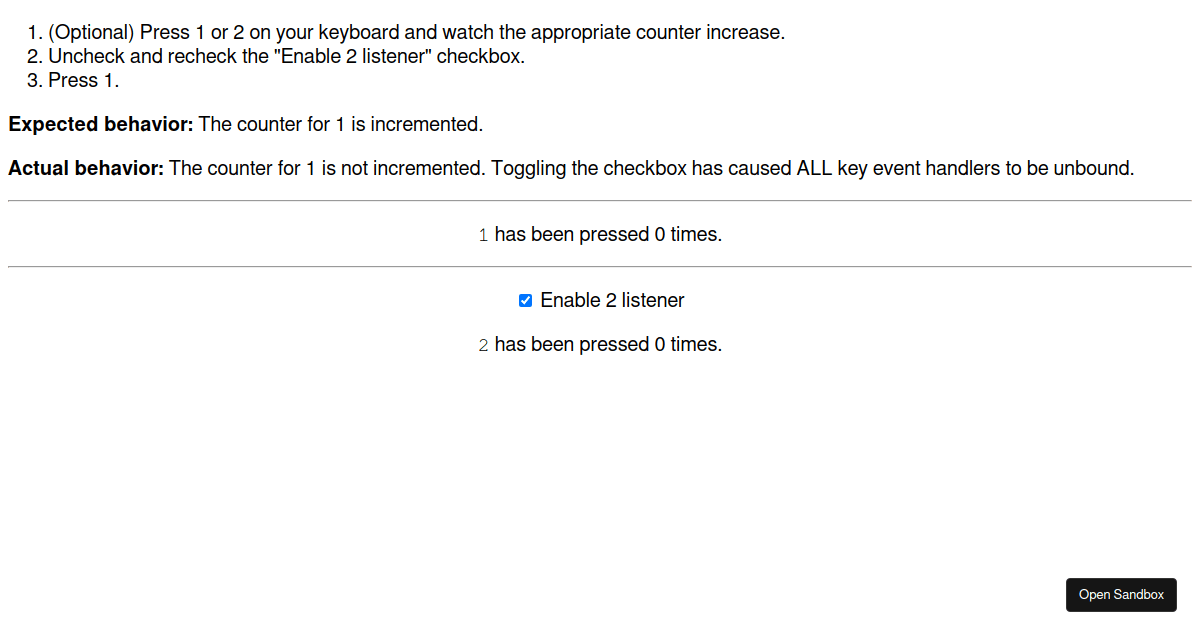Click the first instruction step starting with "(Optional)"

[x=416, y=32]
